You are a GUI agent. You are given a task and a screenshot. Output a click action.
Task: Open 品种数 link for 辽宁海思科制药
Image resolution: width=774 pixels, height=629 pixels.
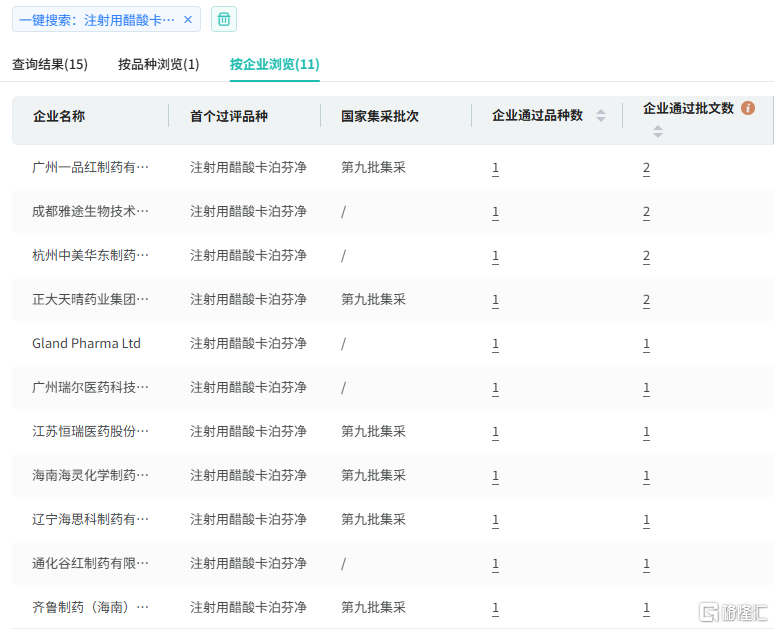click(x=495, y=519)
